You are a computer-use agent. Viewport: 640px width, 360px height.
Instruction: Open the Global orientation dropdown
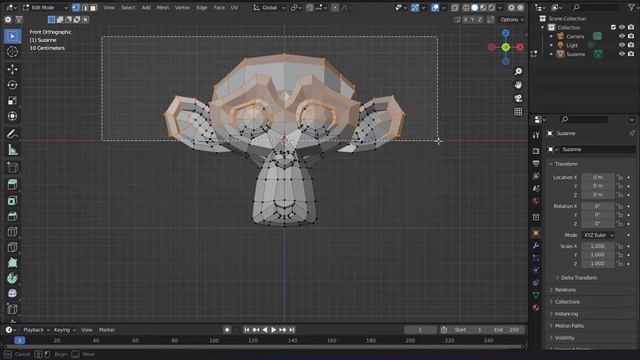tap(269, 8)
